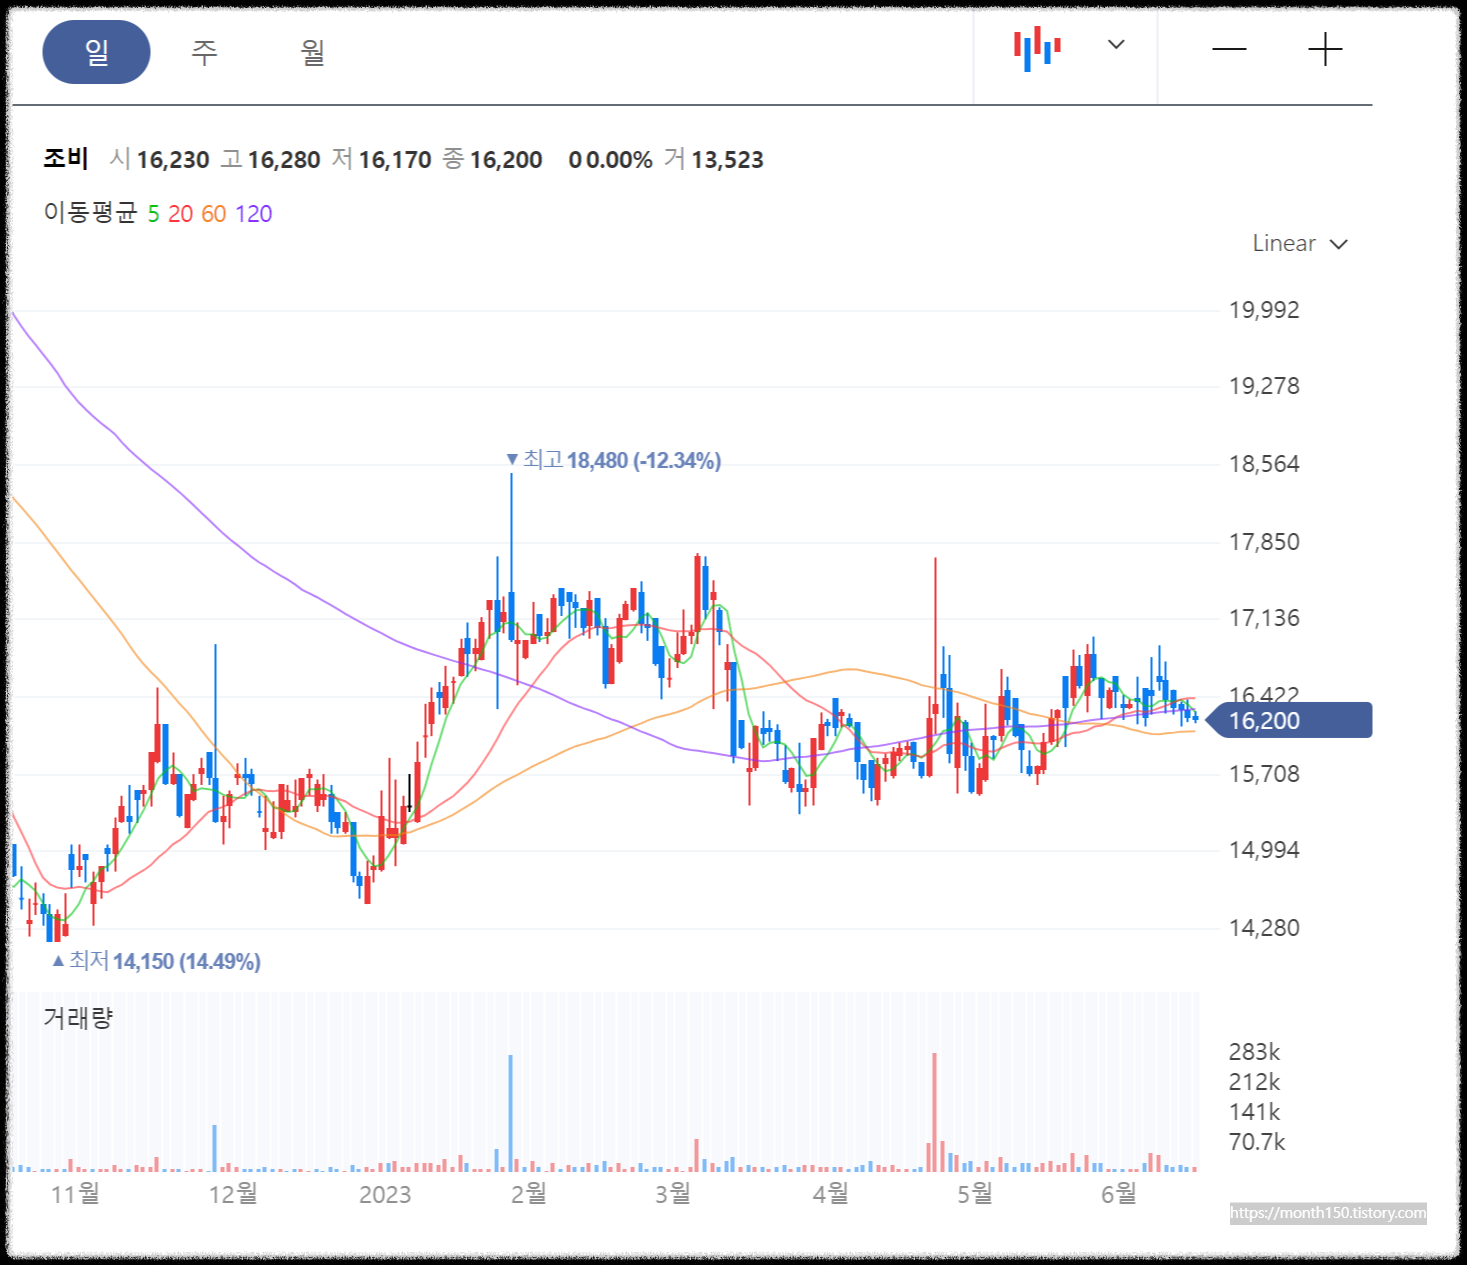Image resolution: width=1467 pixels, height=1265 pixels.
Task: Click the 283k volume axis label
Action: click(1254, 1052)
